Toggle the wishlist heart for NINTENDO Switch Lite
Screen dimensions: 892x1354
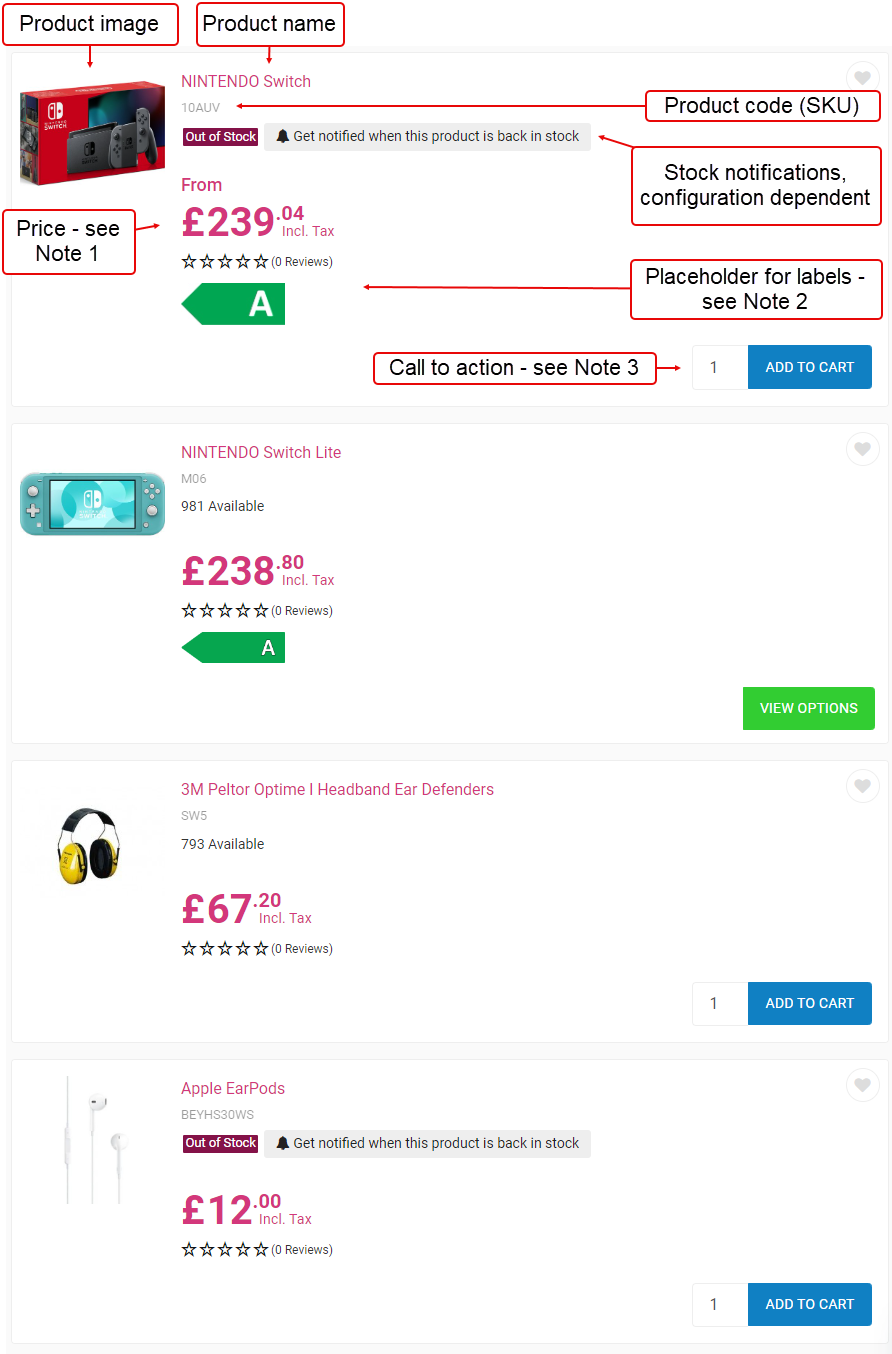[862, 449]
